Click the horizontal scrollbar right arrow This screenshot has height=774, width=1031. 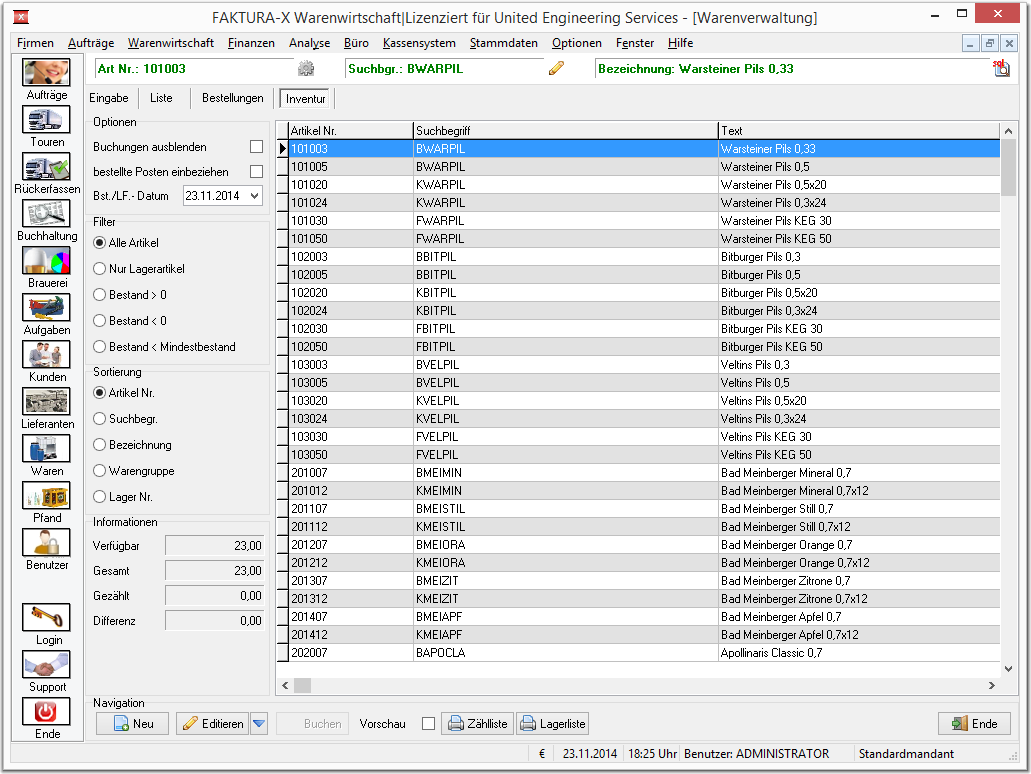coord(992,685)
